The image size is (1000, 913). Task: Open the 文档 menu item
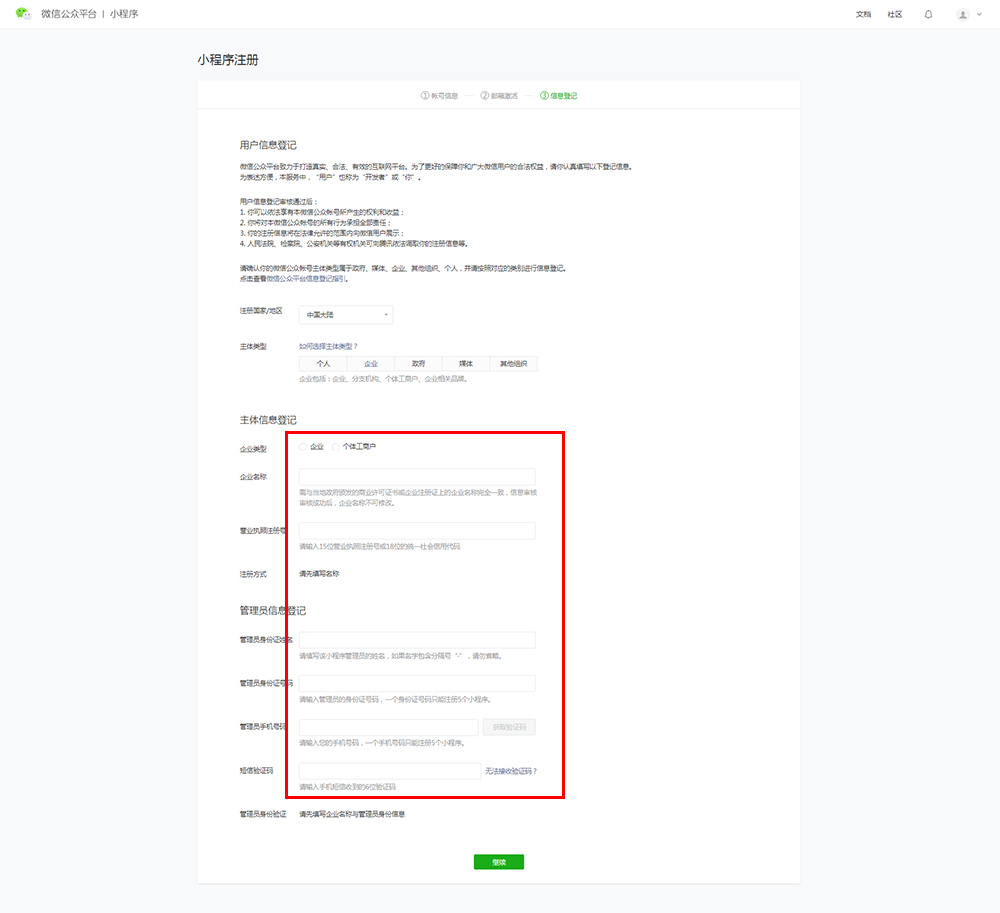click(863, 14)
